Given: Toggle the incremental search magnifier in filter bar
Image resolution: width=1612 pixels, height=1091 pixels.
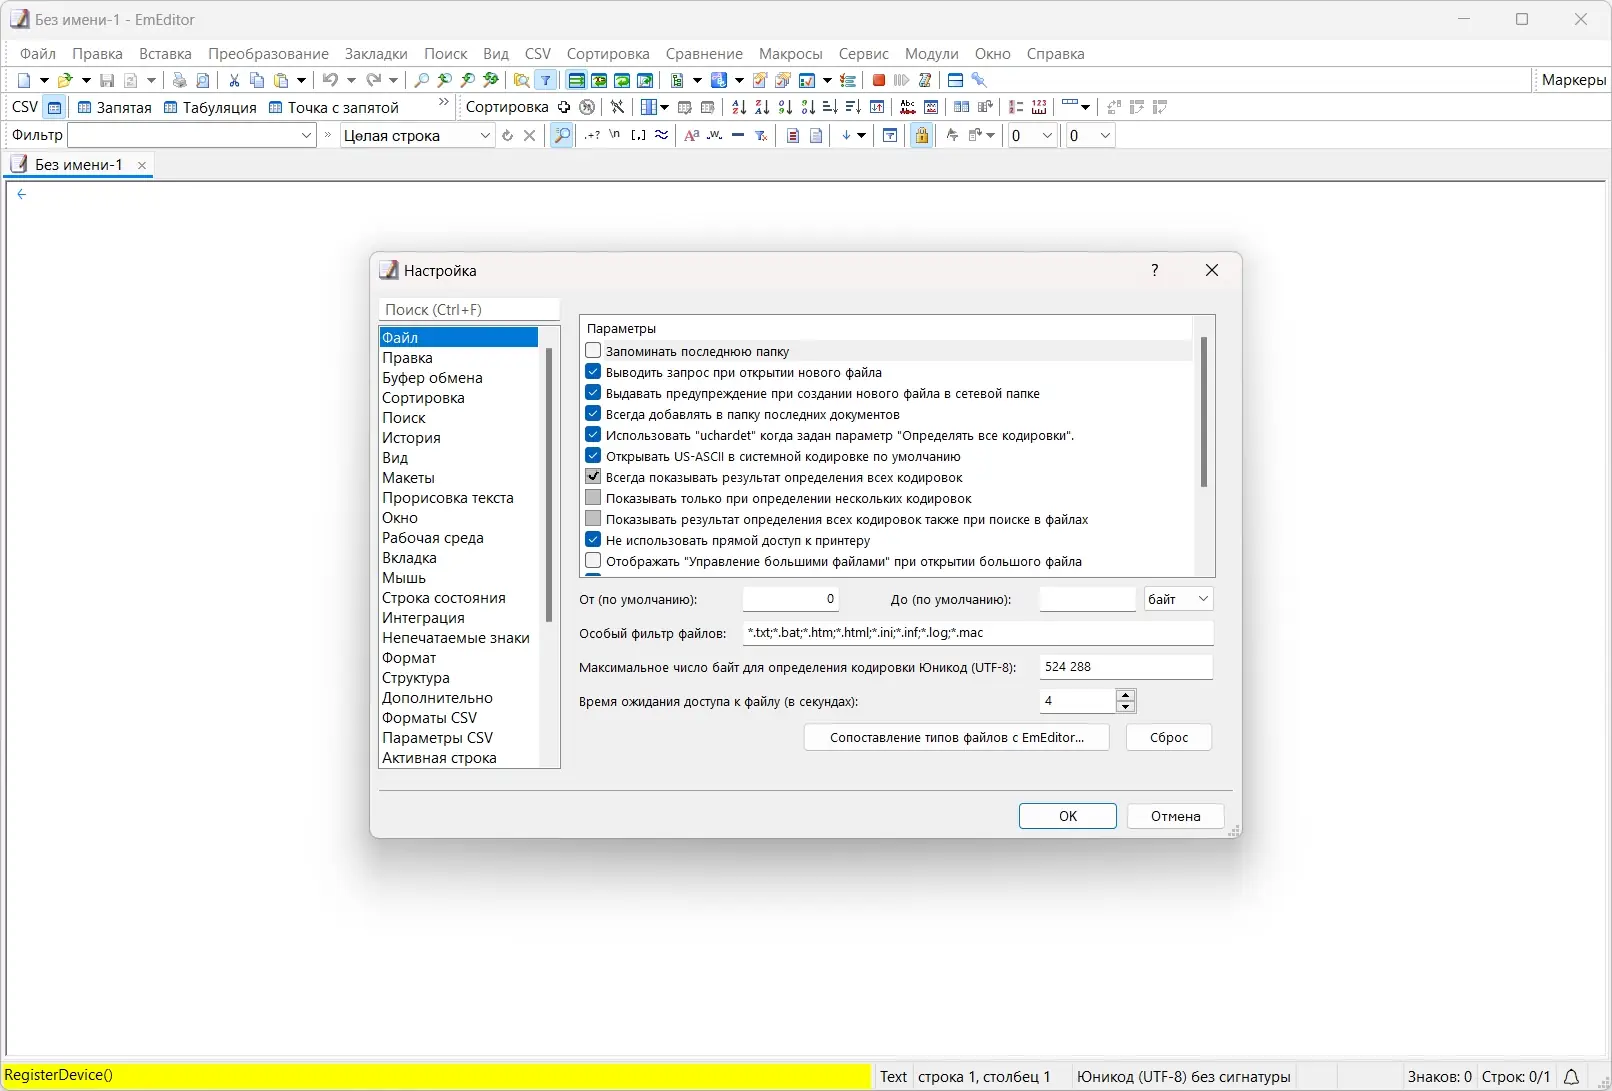Looking at the screenshot, I should click(x=562, y=135).
